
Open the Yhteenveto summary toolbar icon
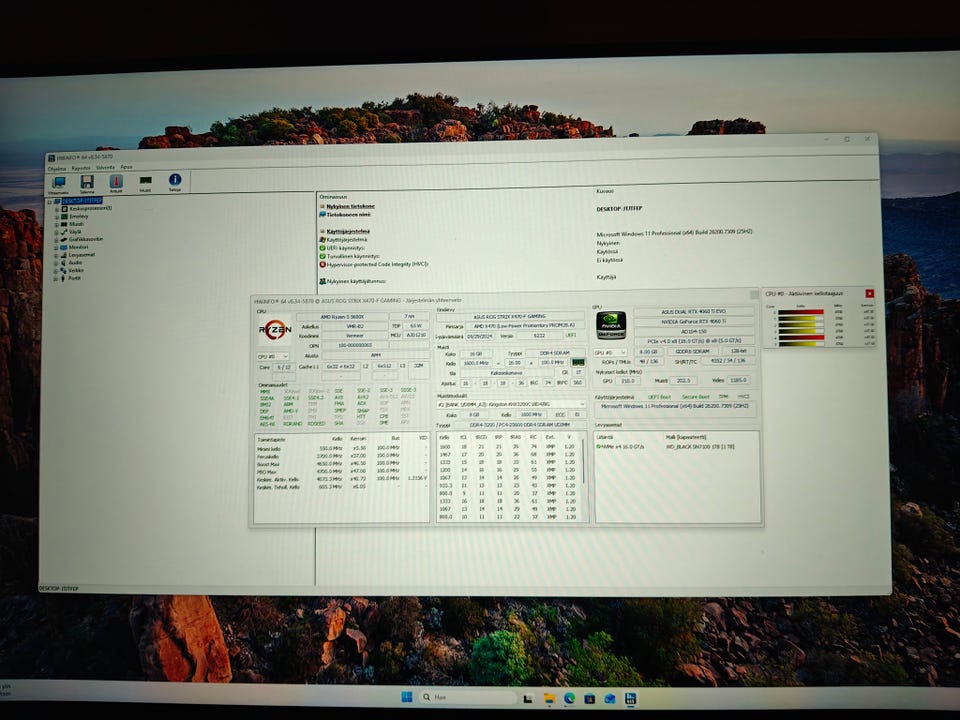59,182
